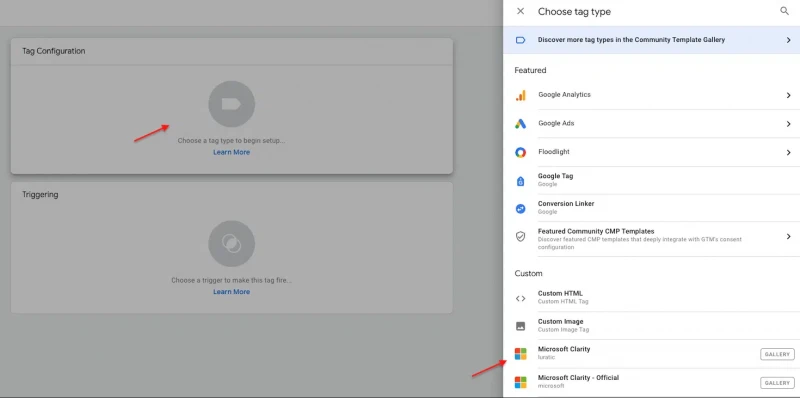
Task: Choose Microsoft Clarity - Official tag
Action: pyautogui.click(x=652, y=382)
